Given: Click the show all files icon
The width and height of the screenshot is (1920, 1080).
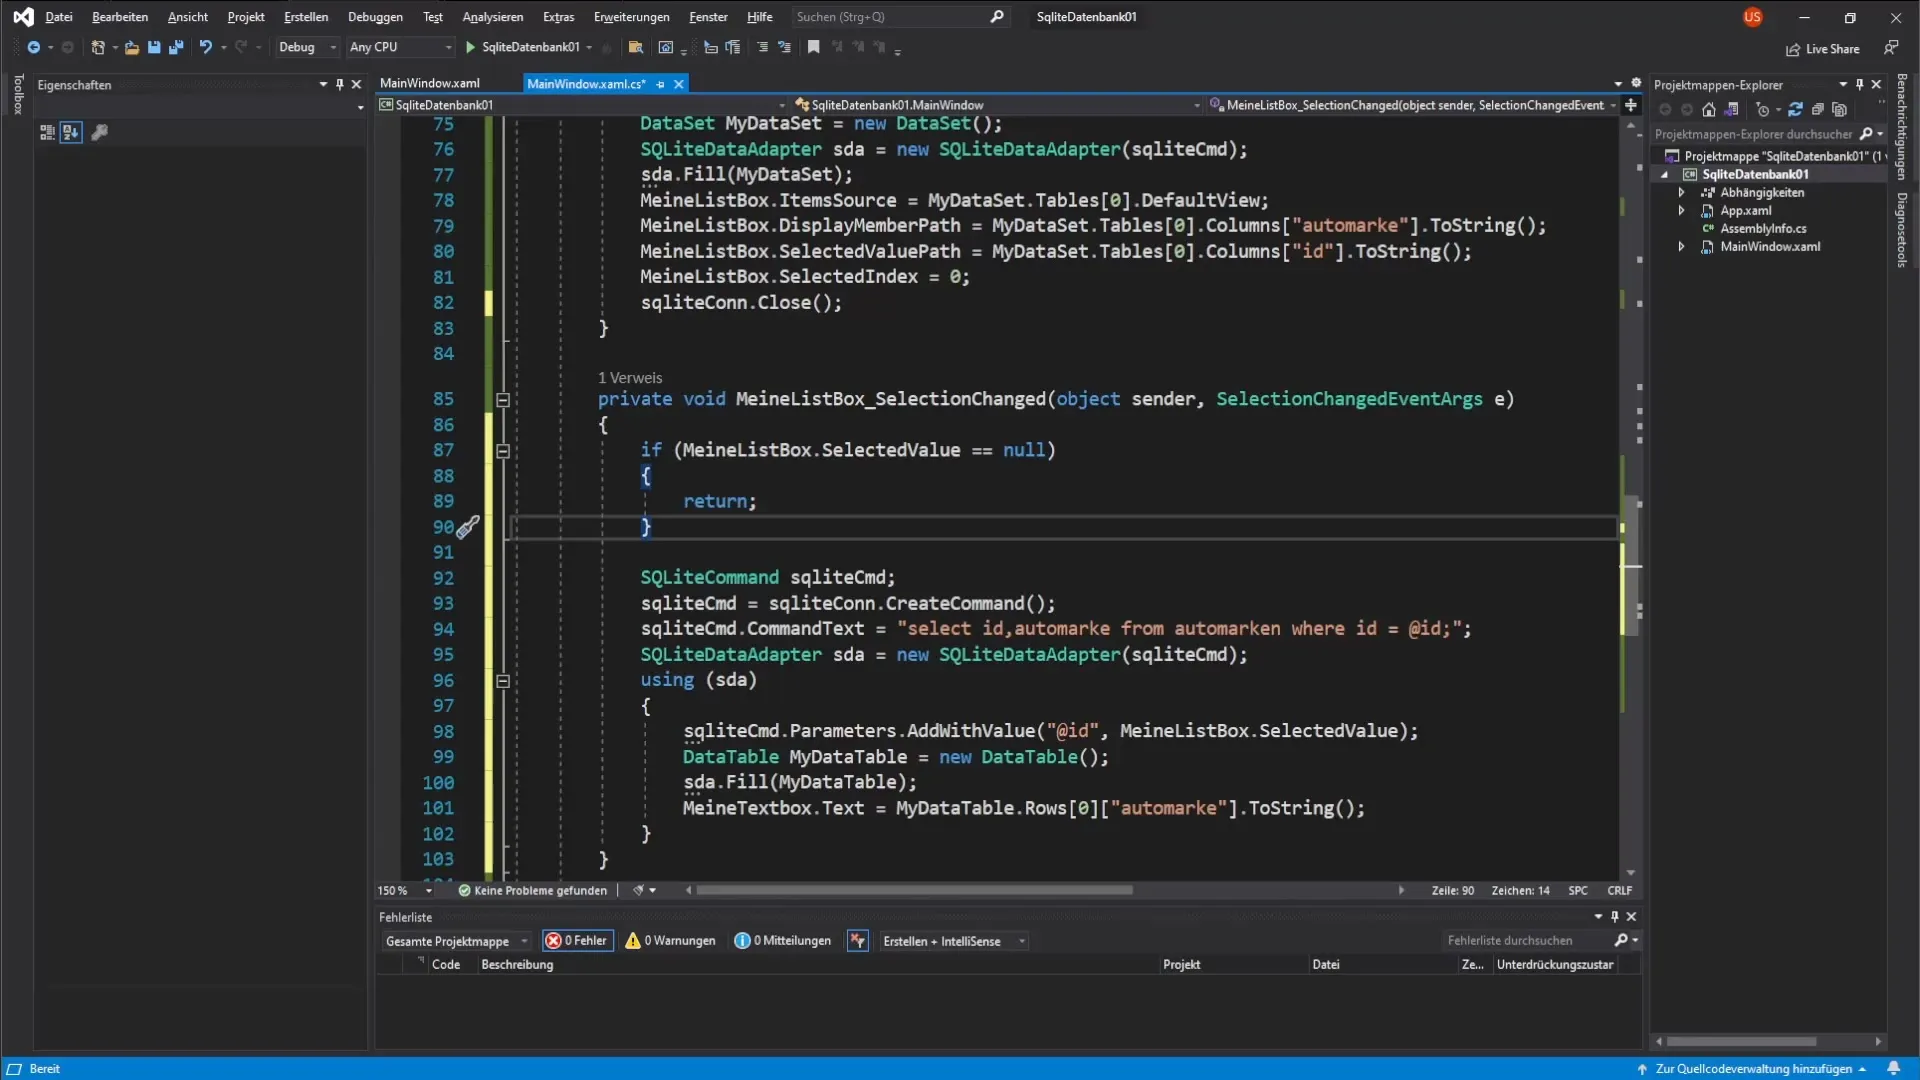Looking at the screenshot, I should click(1839, 110).
